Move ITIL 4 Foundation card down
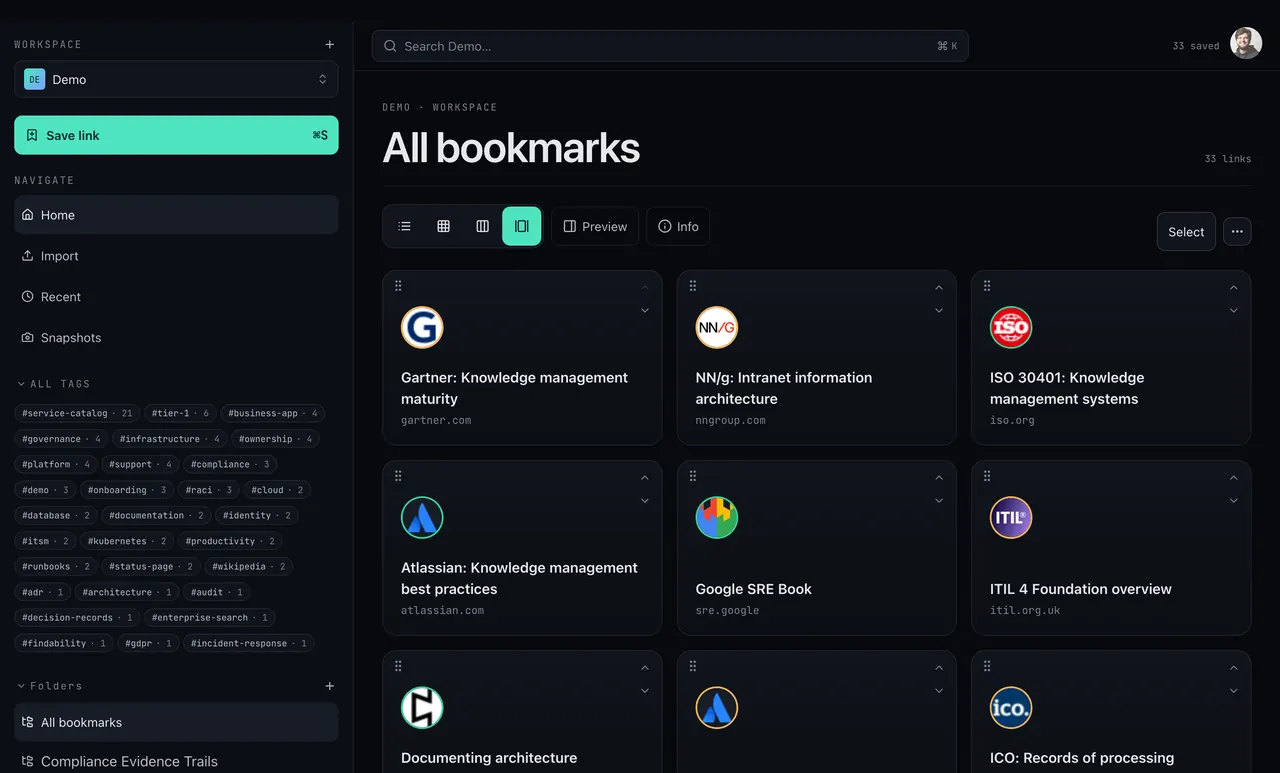Image resolution: width=1280 pixels, height=773 pixels. (1234, 501)
